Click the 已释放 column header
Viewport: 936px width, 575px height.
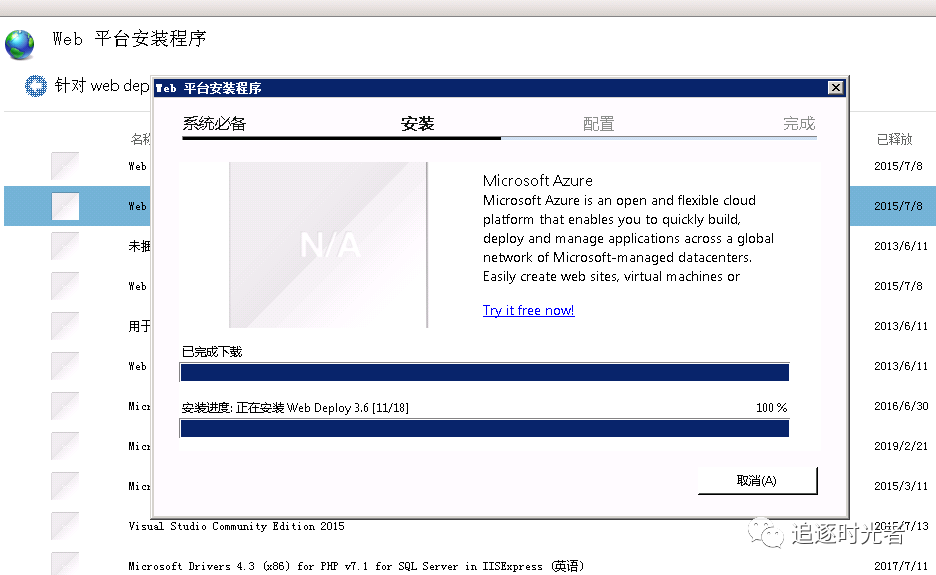point(894,139)
